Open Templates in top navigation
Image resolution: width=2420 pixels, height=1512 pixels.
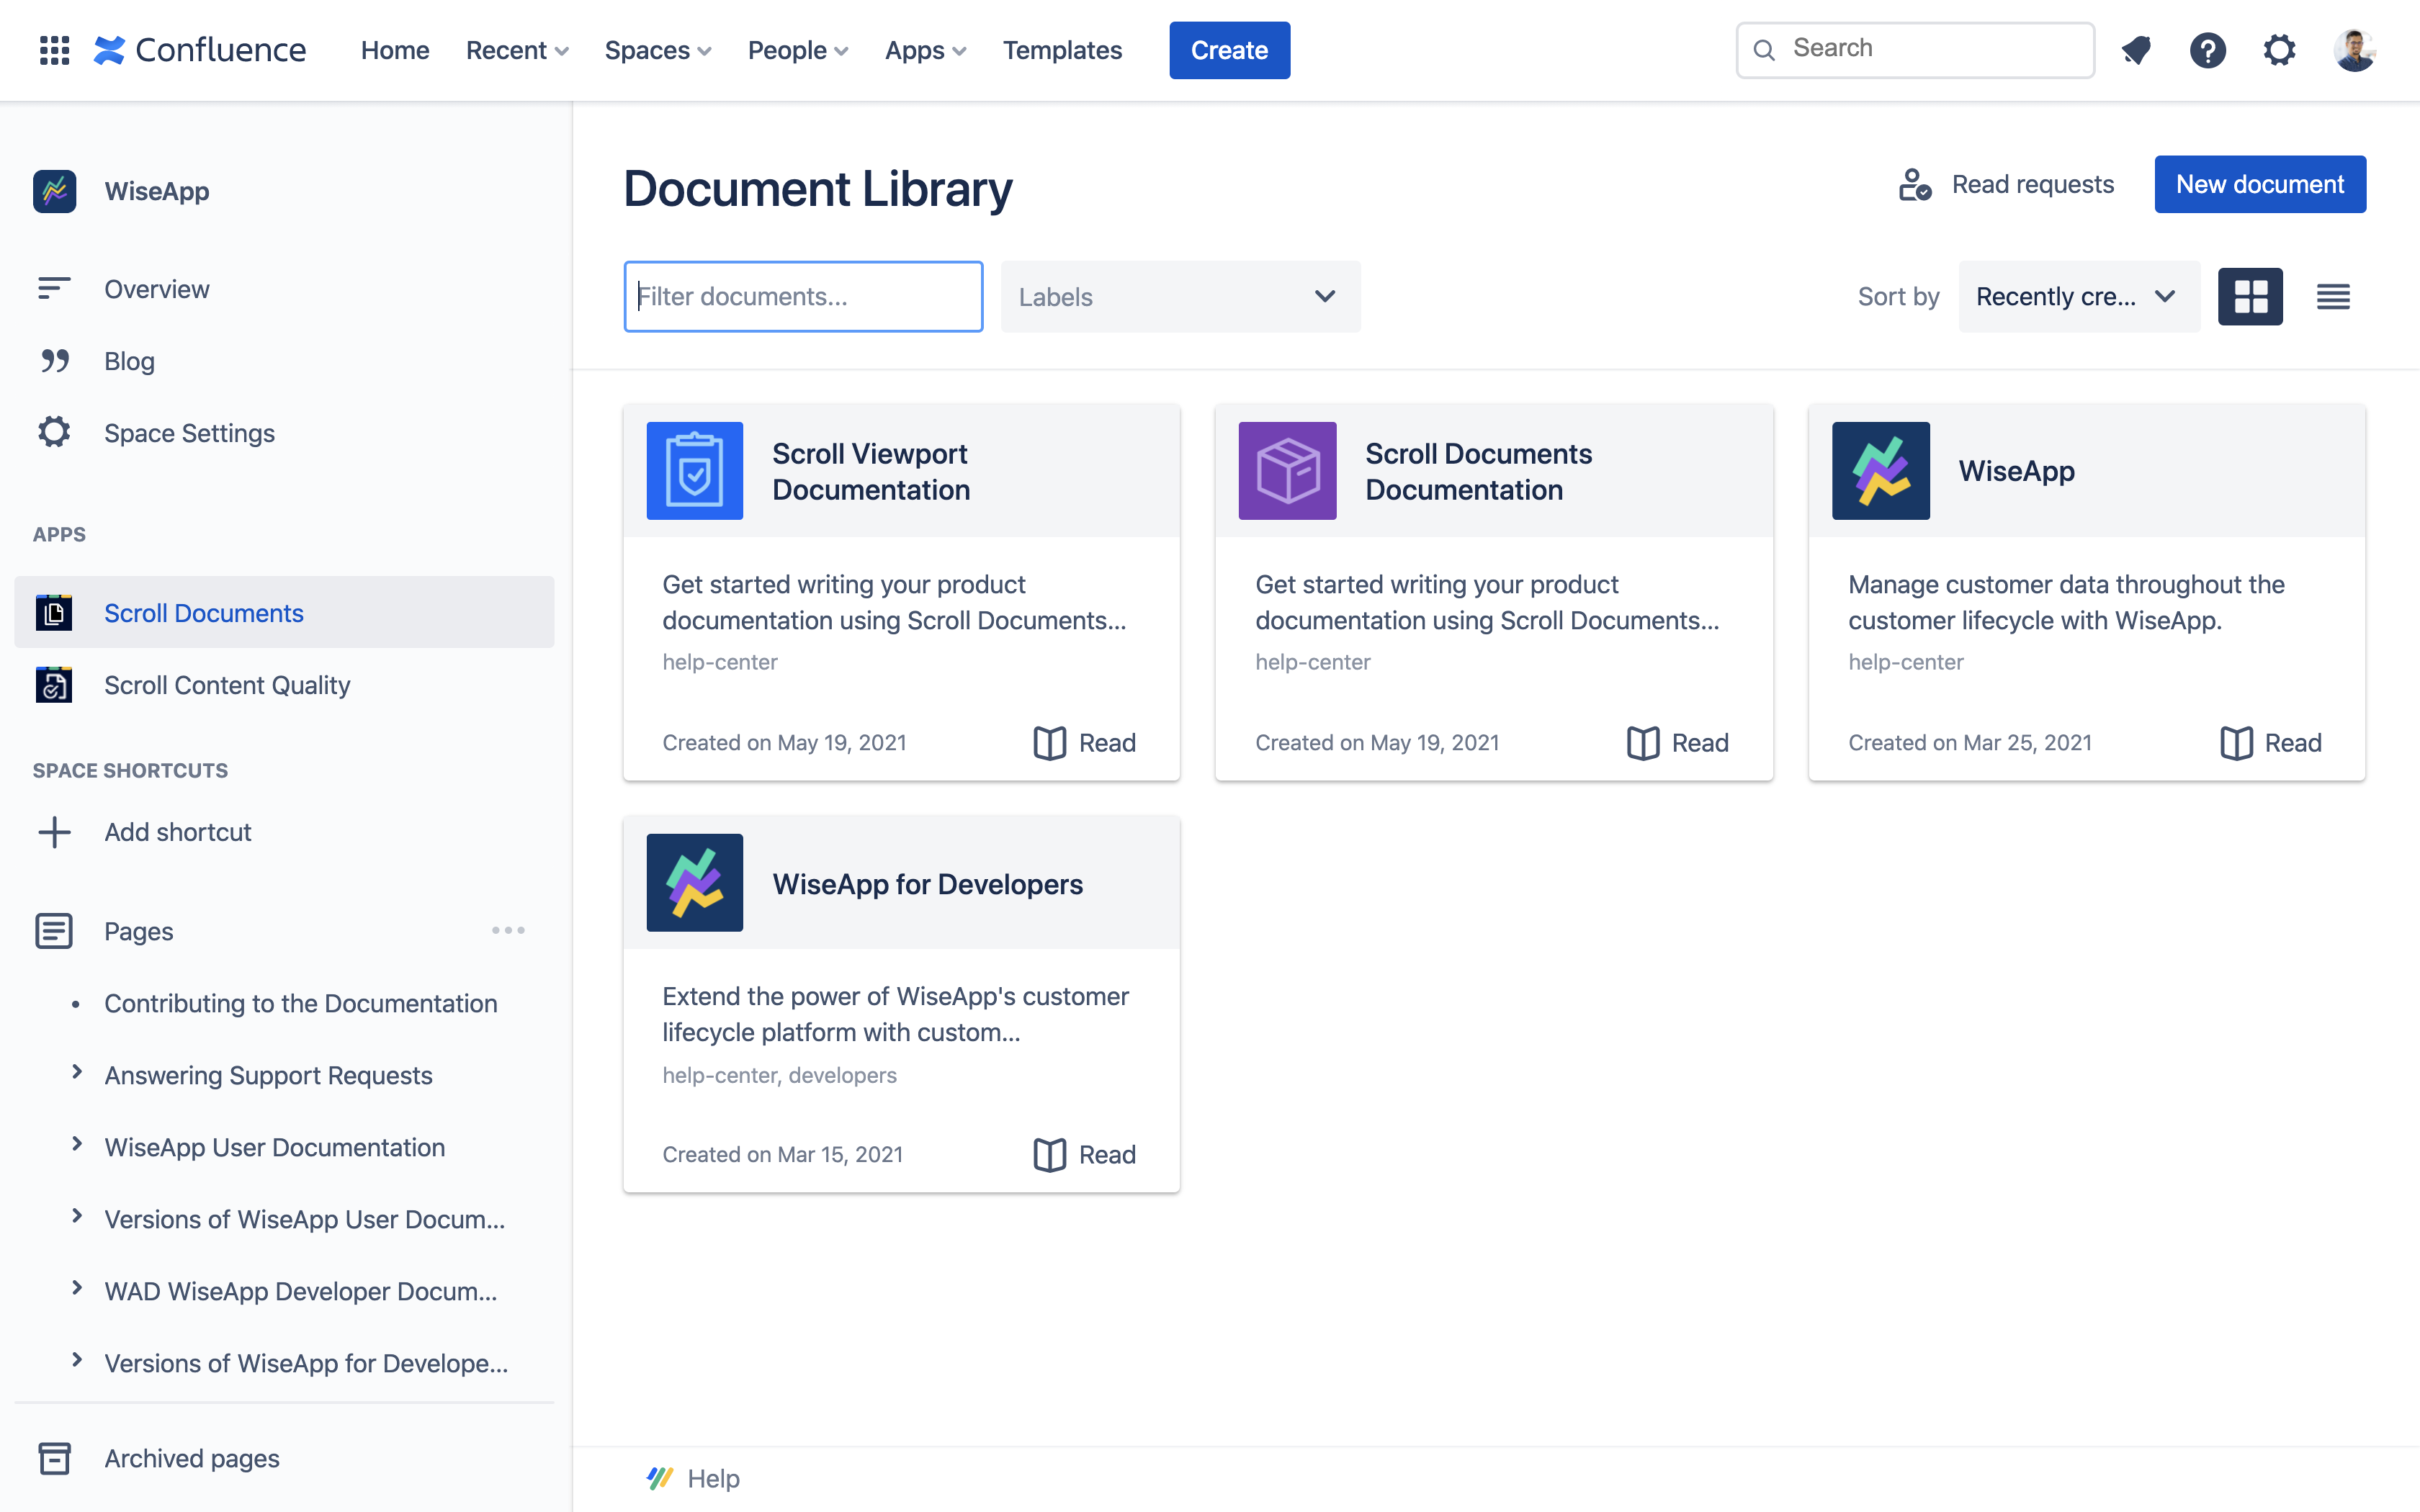click(x=1062, y=50)
